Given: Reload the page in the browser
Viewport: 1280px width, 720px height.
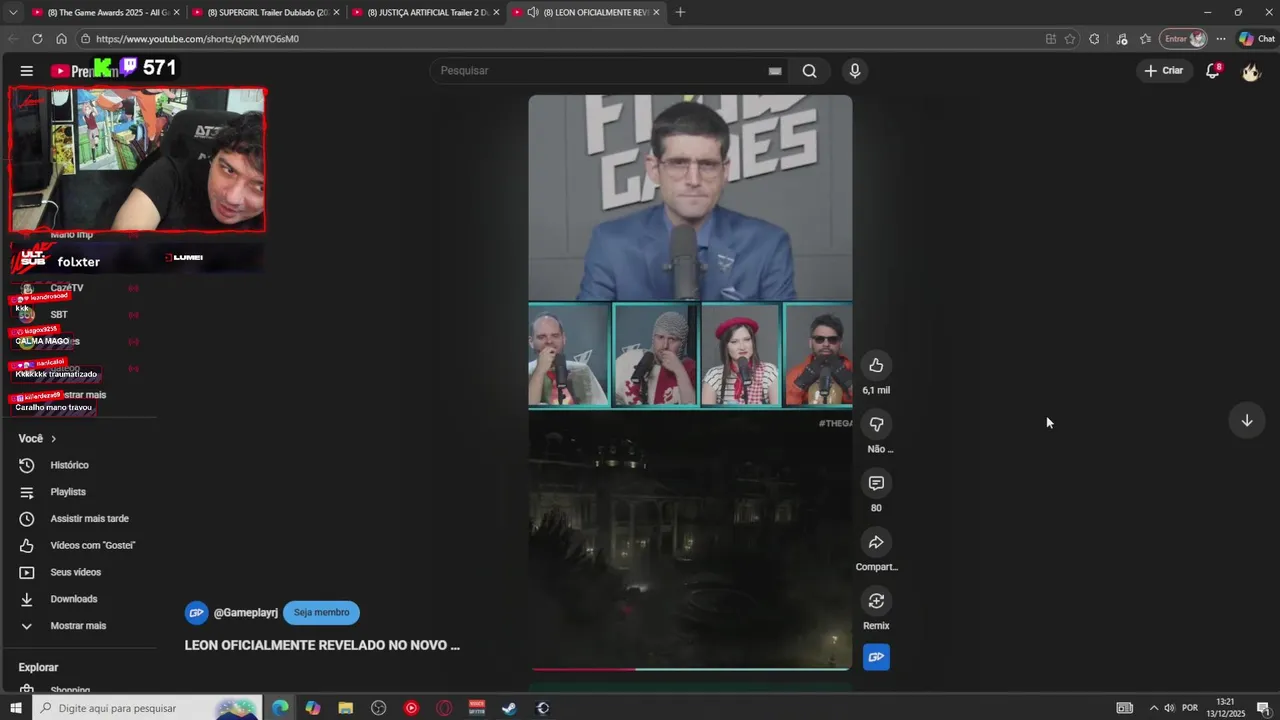Looking at the screenshot, I should (37, 39).
